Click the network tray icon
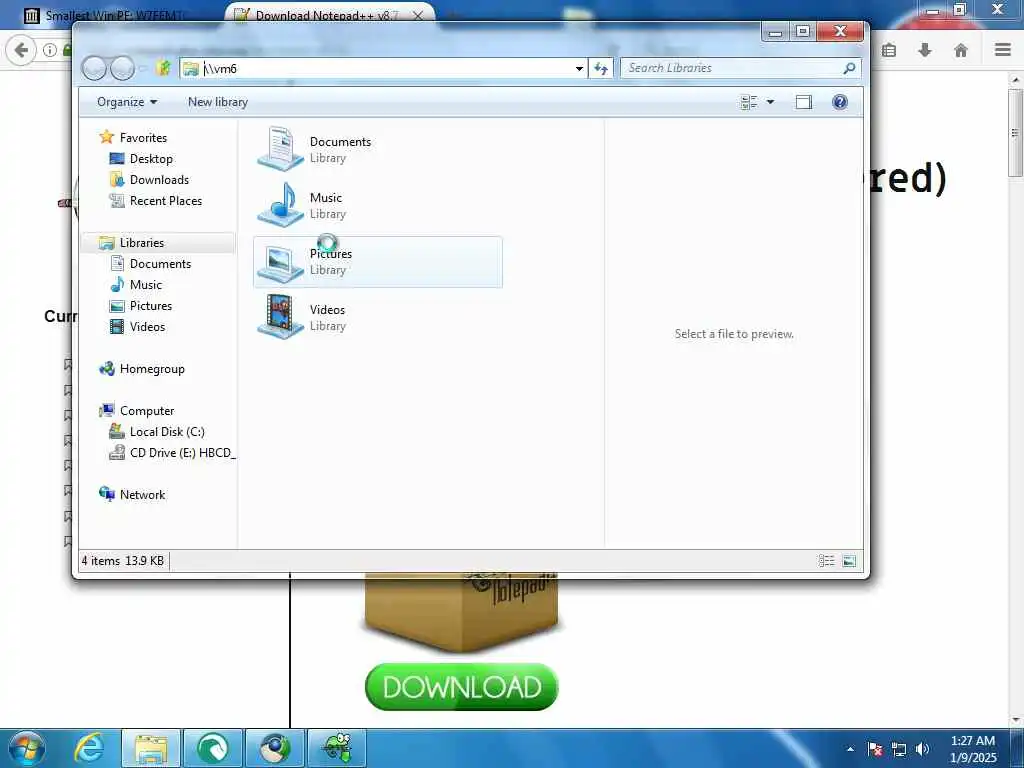This screenshot has height=768, width=1024. (899, 749)
